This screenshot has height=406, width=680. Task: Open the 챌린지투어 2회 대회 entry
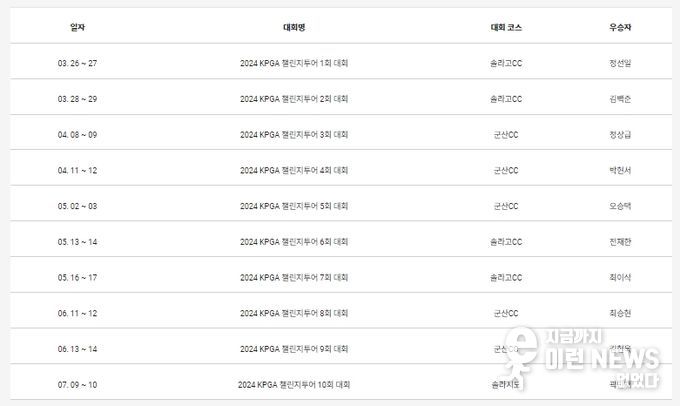point(294,99)
